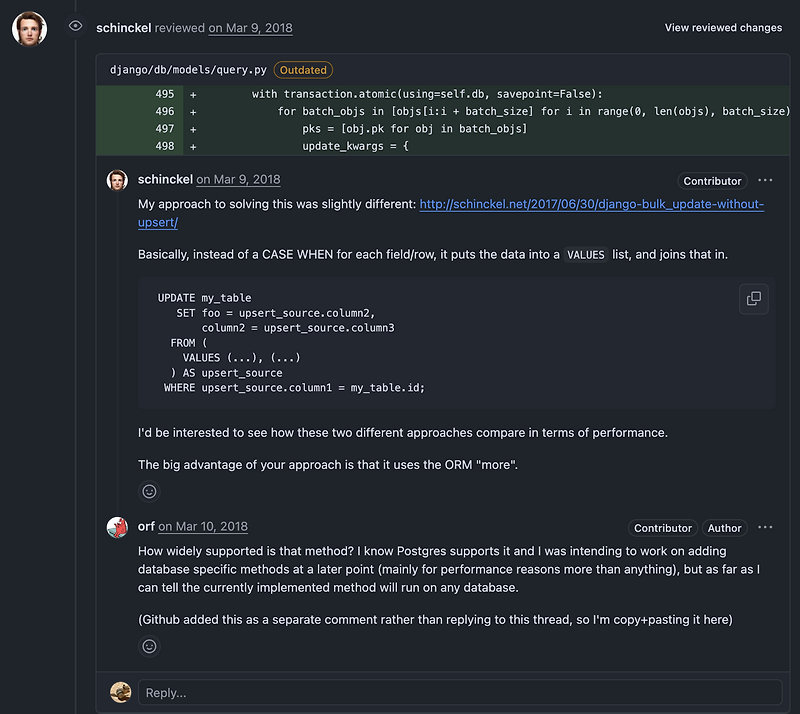Add emoji reaction to schinckel's comment
800x714 pixels.
150,491
